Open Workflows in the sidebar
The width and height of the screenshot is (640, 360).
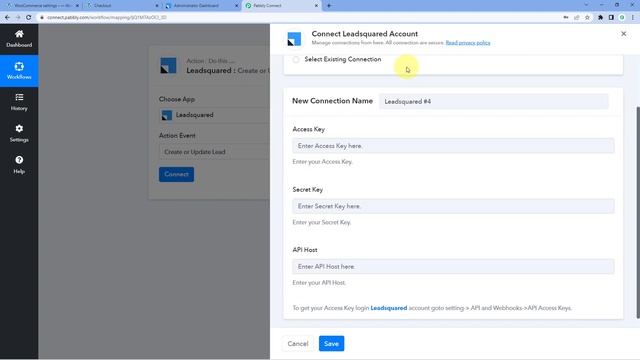tap(19, 71)
